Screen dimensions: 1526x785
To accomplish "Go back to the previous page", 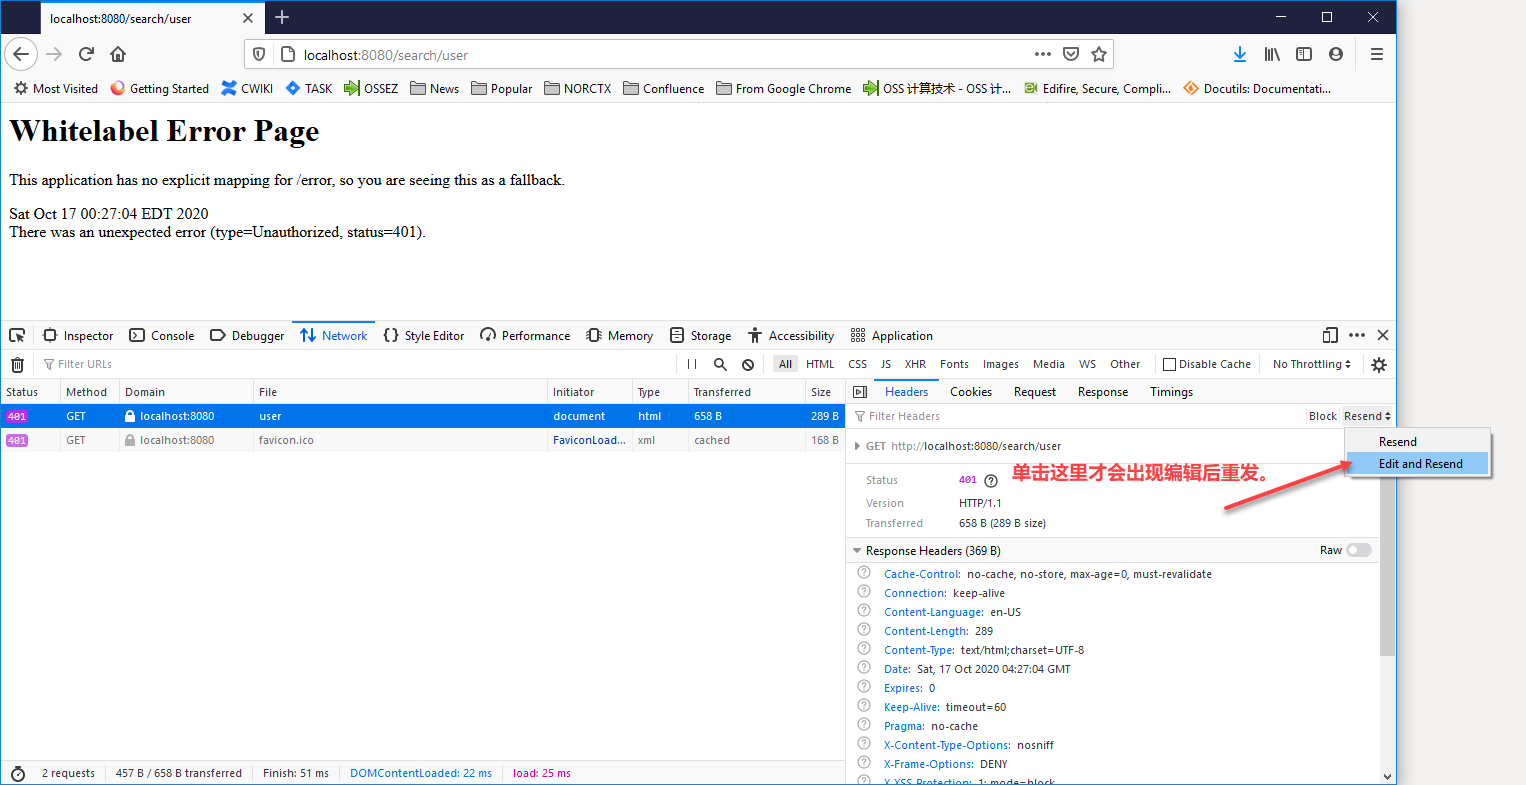I will [21, 54].
